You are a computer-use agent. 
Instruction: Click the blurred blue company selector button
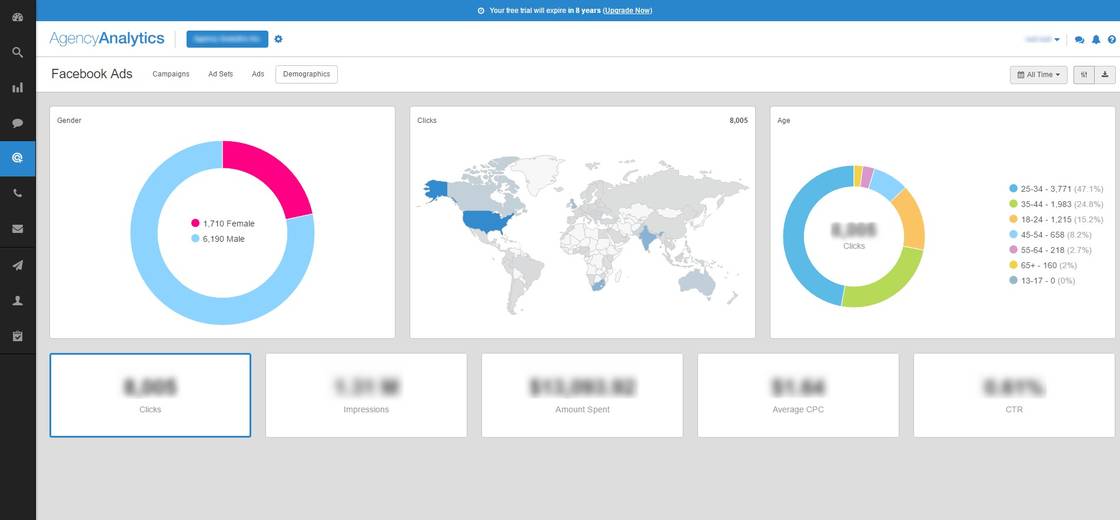[227, 39]
